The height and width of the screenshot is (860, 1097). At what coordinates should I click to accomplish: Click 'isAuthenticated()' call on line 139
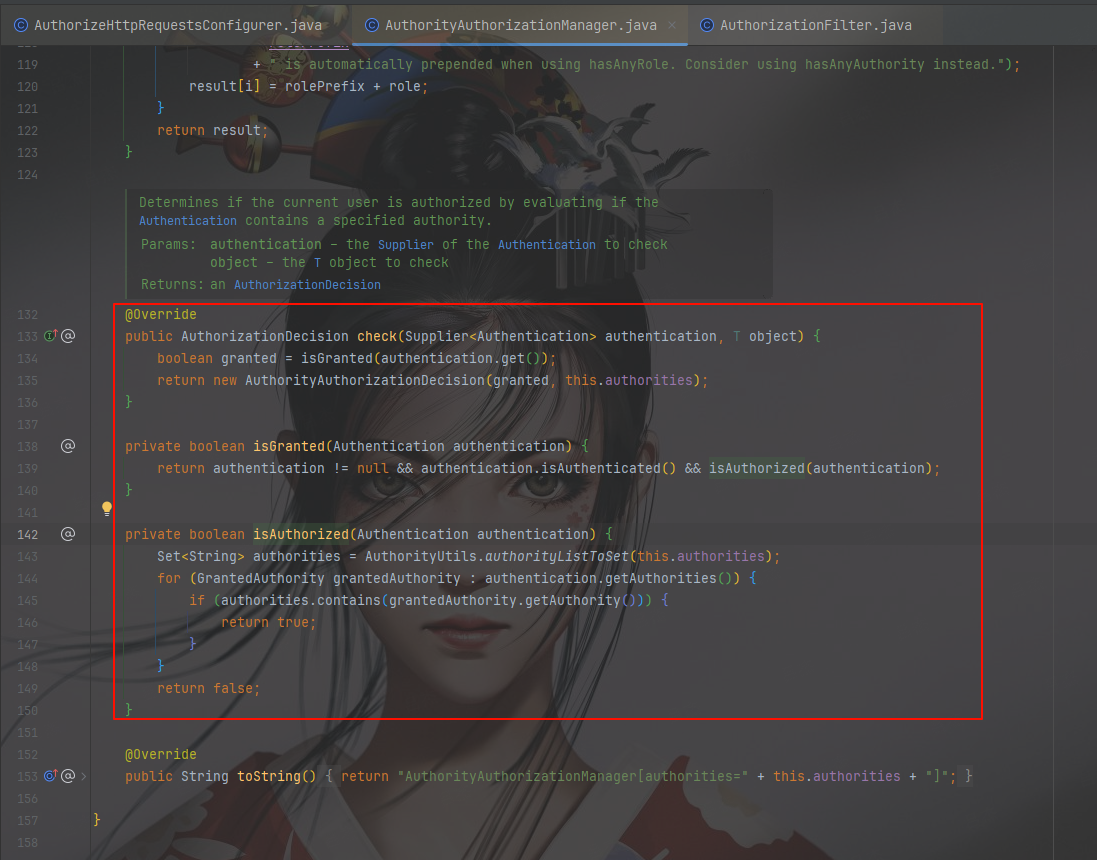pos(609,467)
